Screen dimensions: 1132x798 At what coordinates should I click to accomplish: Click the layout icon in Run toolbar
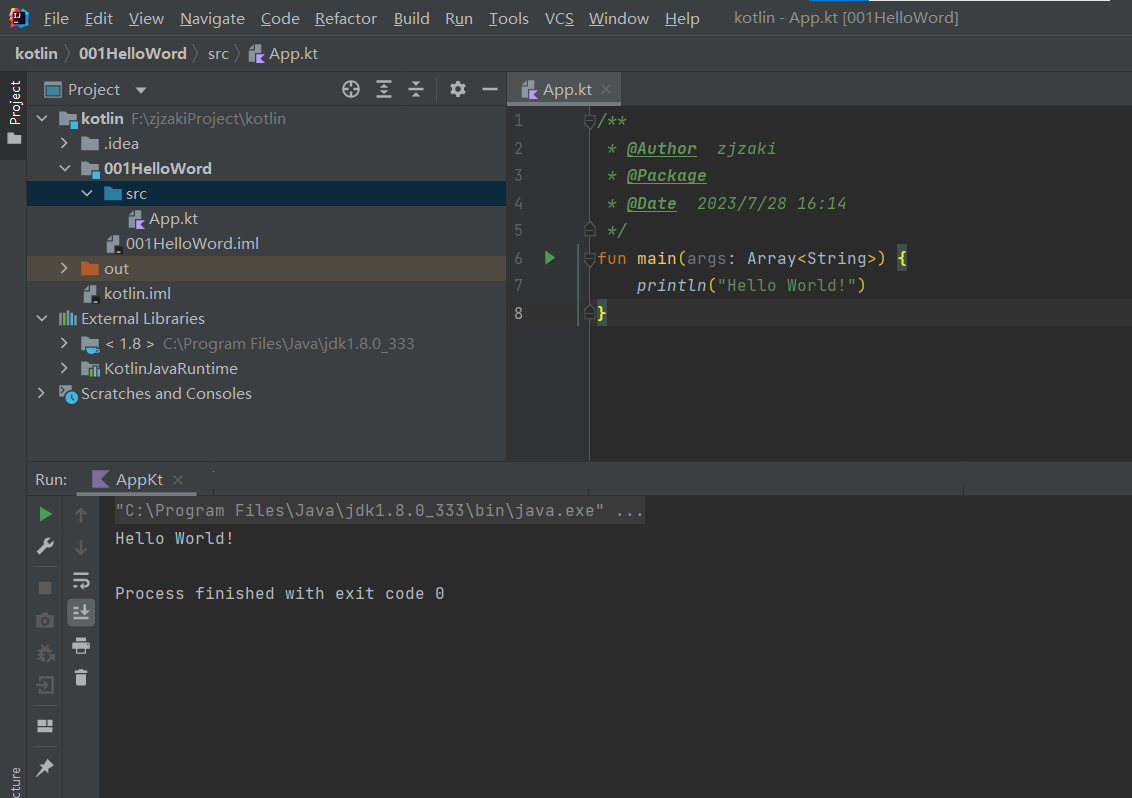[x=45, y=726]
